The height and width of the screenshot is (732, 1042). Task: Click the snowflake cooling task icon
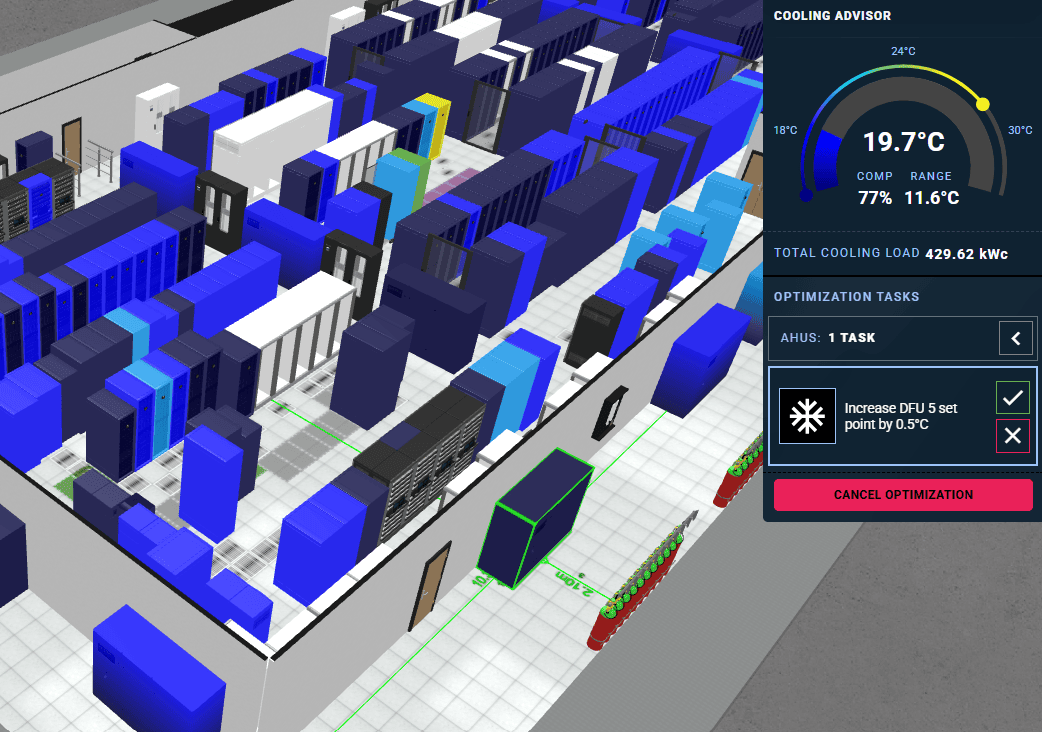click(807, 416)
